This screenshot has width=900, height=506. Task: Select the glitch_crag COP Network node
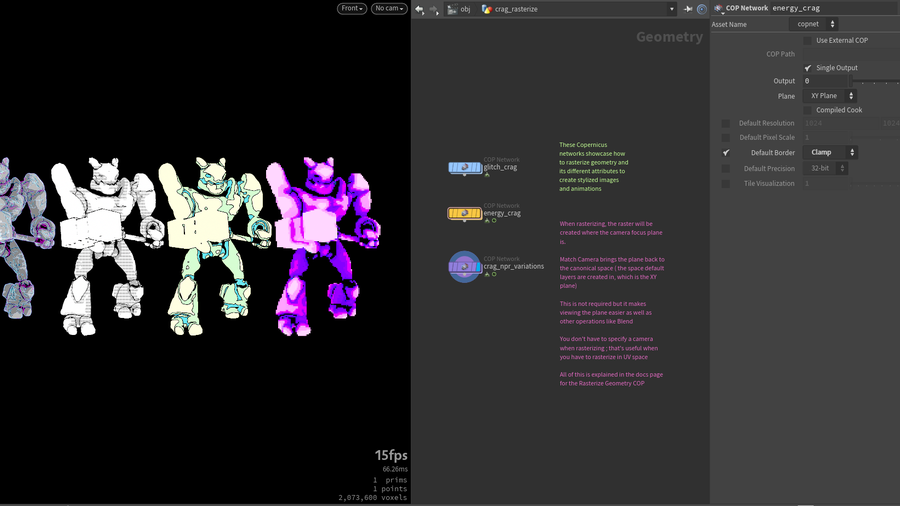pyautogui.click(x=465, y=167)
